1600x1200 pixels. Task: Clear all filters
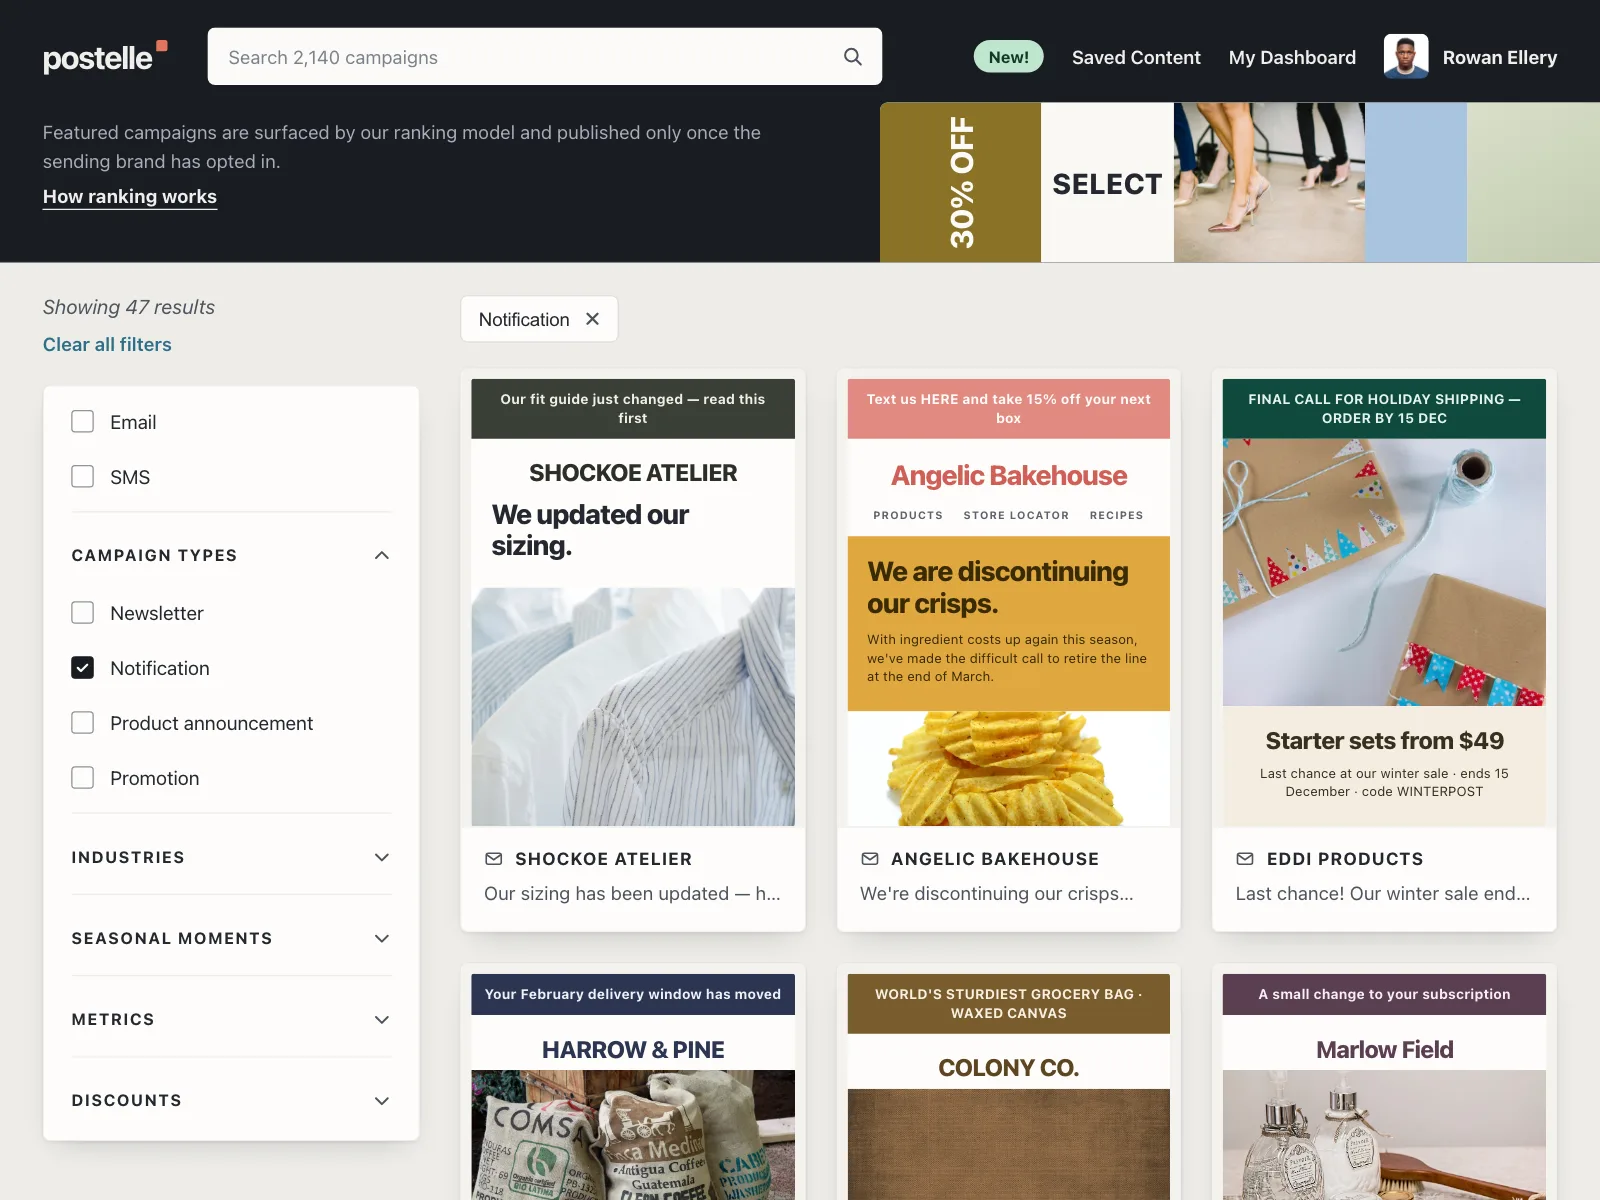tap(107, 344)
